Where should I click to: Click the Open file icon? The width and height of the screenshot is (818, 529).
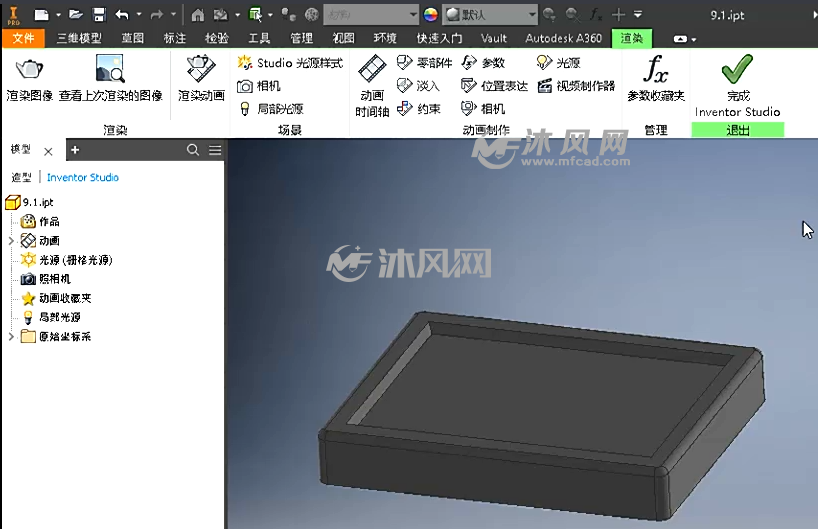76,15
